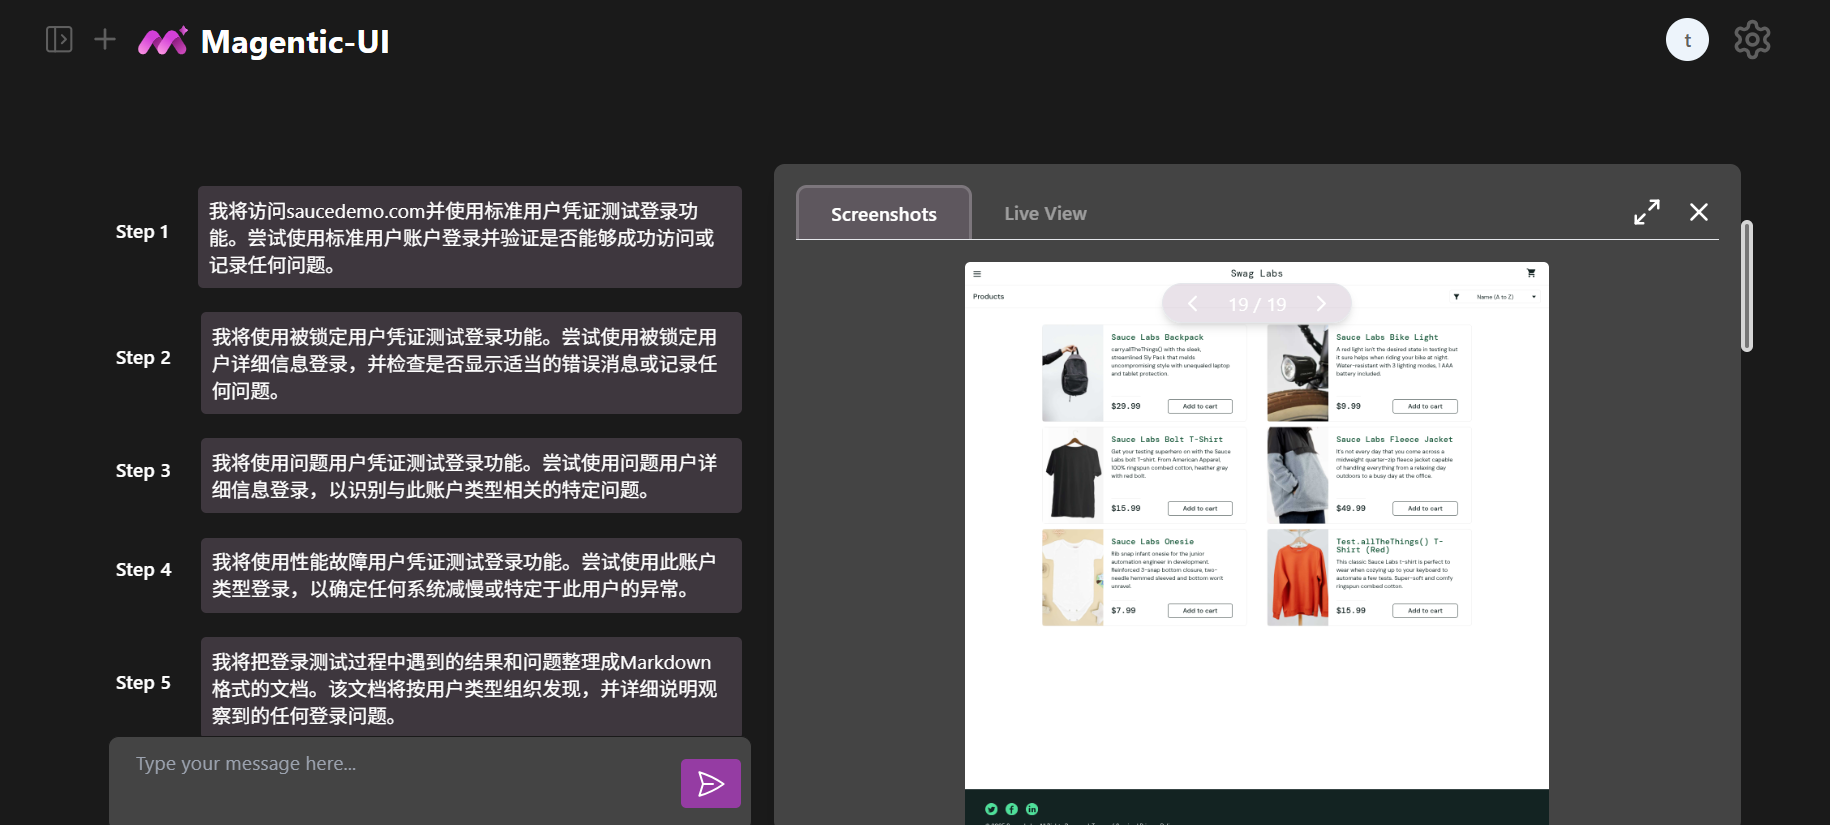The image size is (1830, 825).
Task: Click the Magentic-UI title text
Action: click(295, 42)
